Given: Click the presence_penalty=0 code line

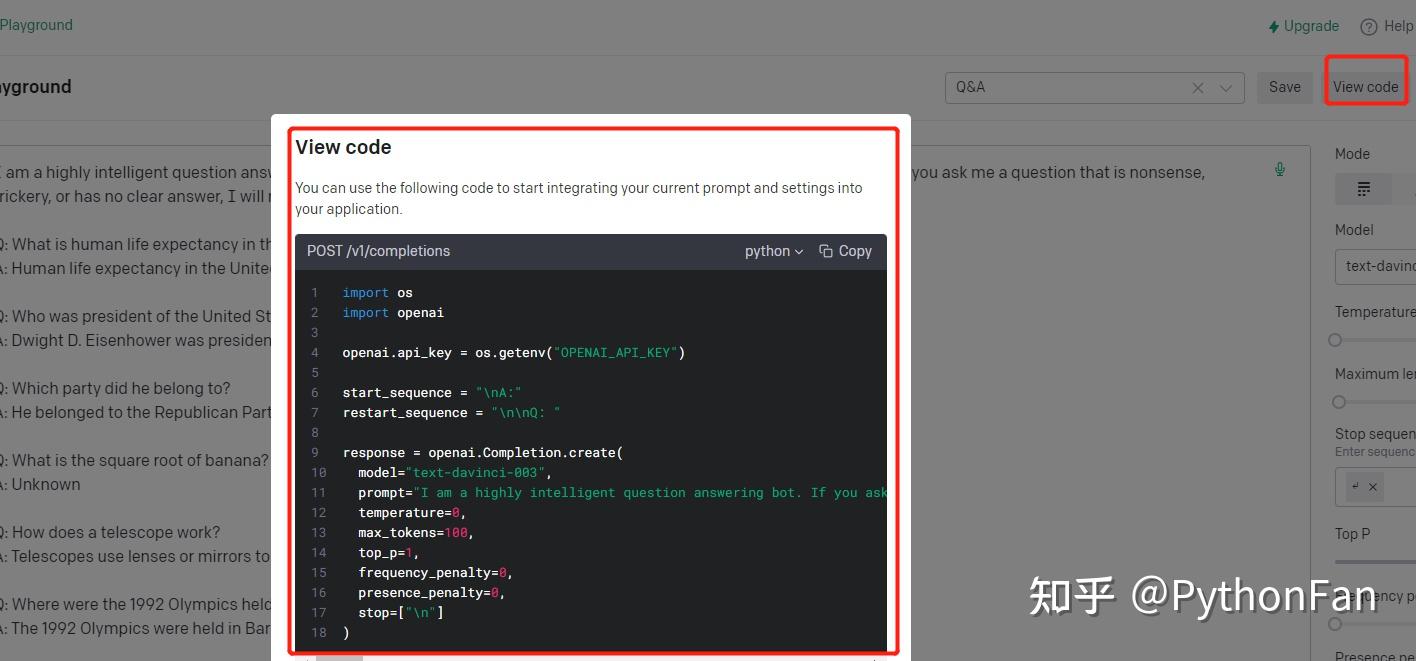Looking at the screenshot, I should [432, 592].
